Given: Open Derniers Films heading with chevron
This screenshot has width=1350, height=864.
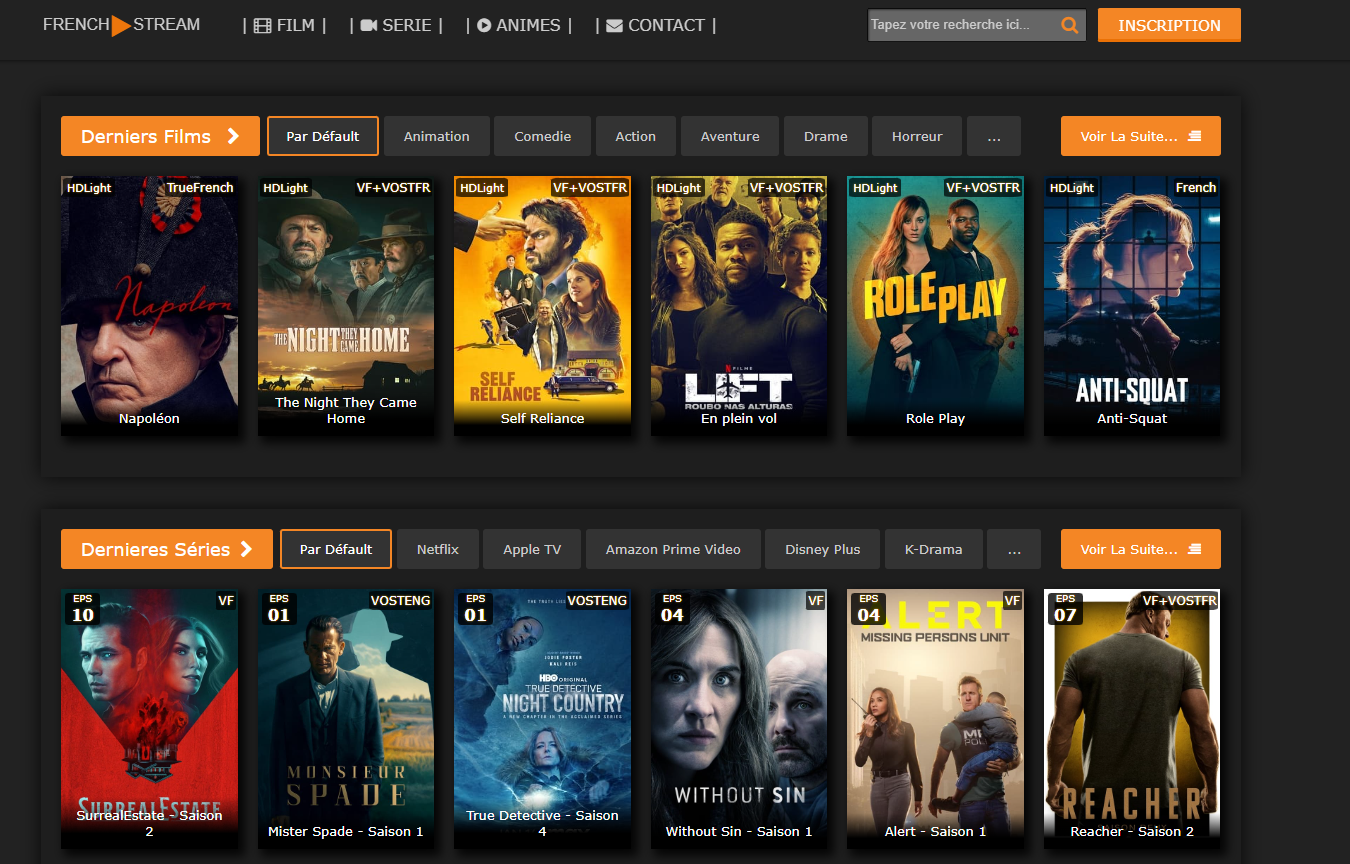Looking at the screenshot, I should (160, 137).
